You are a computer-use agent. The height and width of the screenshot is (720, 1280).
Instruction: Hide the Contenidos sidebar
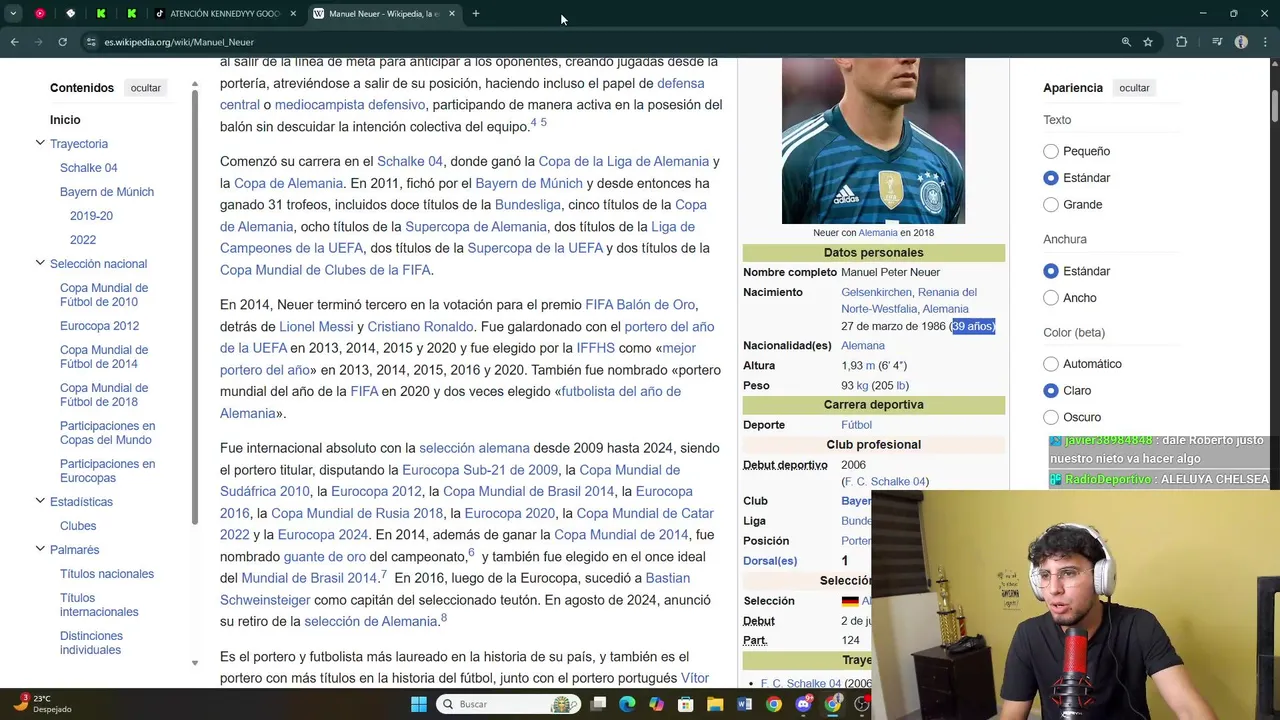click(145, 88)
